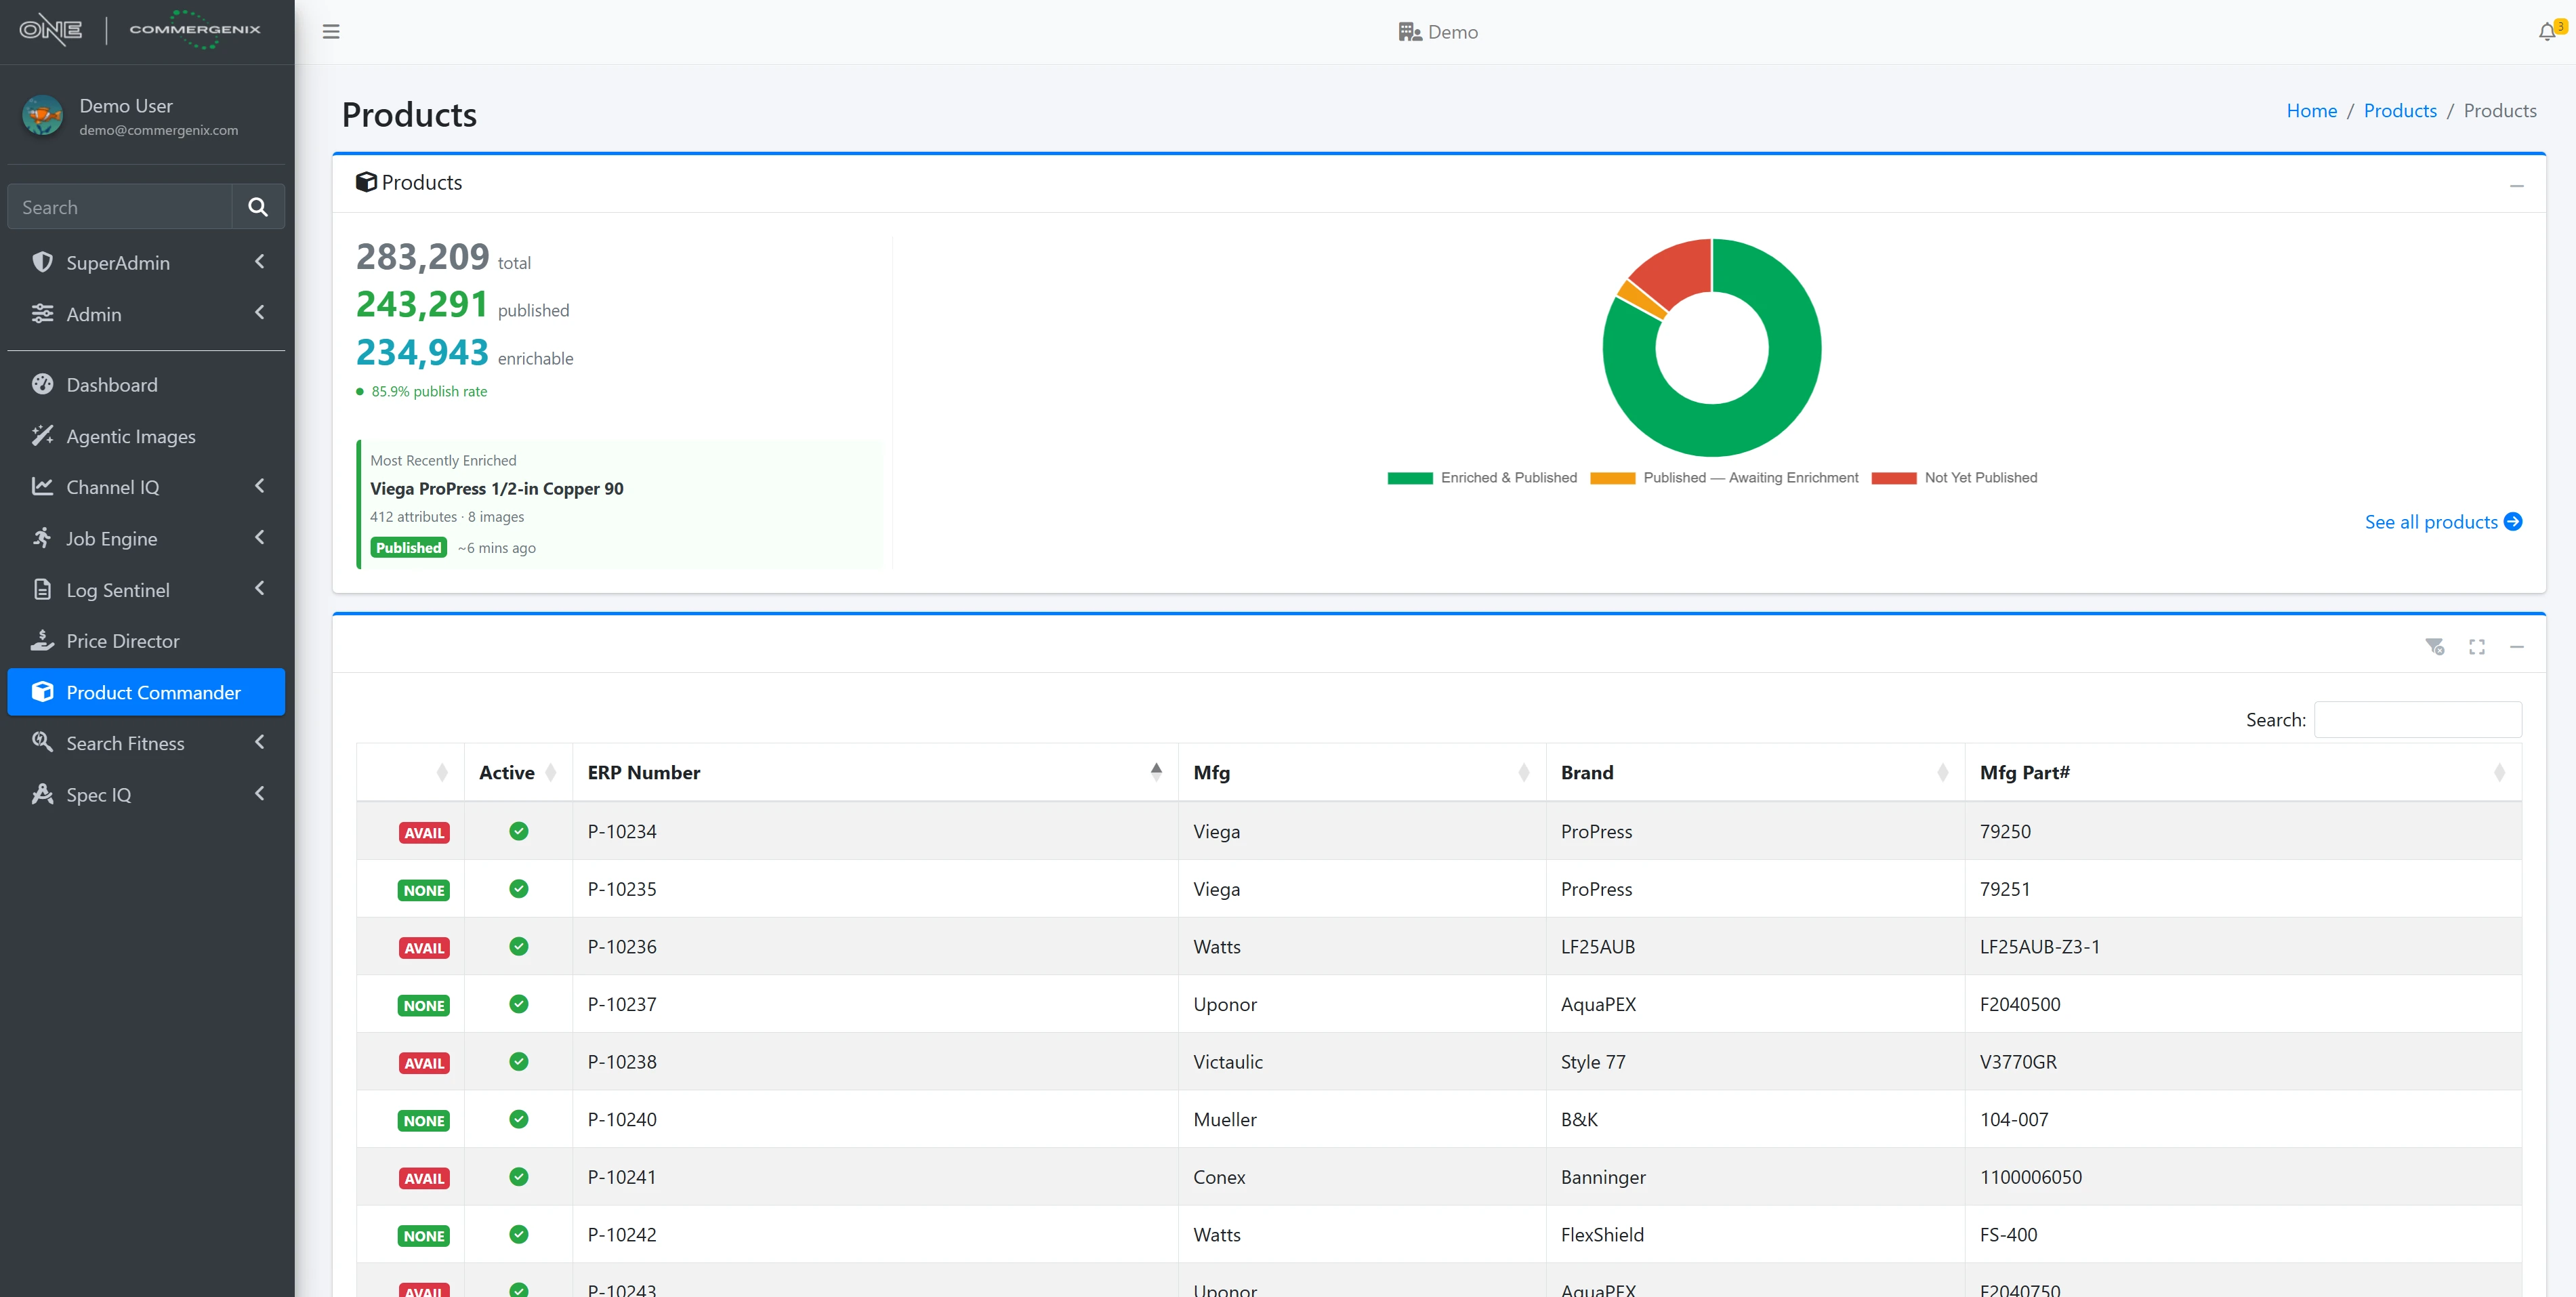Viewport: 2576px width, 1297px height.
Task: Click the Products card box icon
Action: [x=366, y=182]
